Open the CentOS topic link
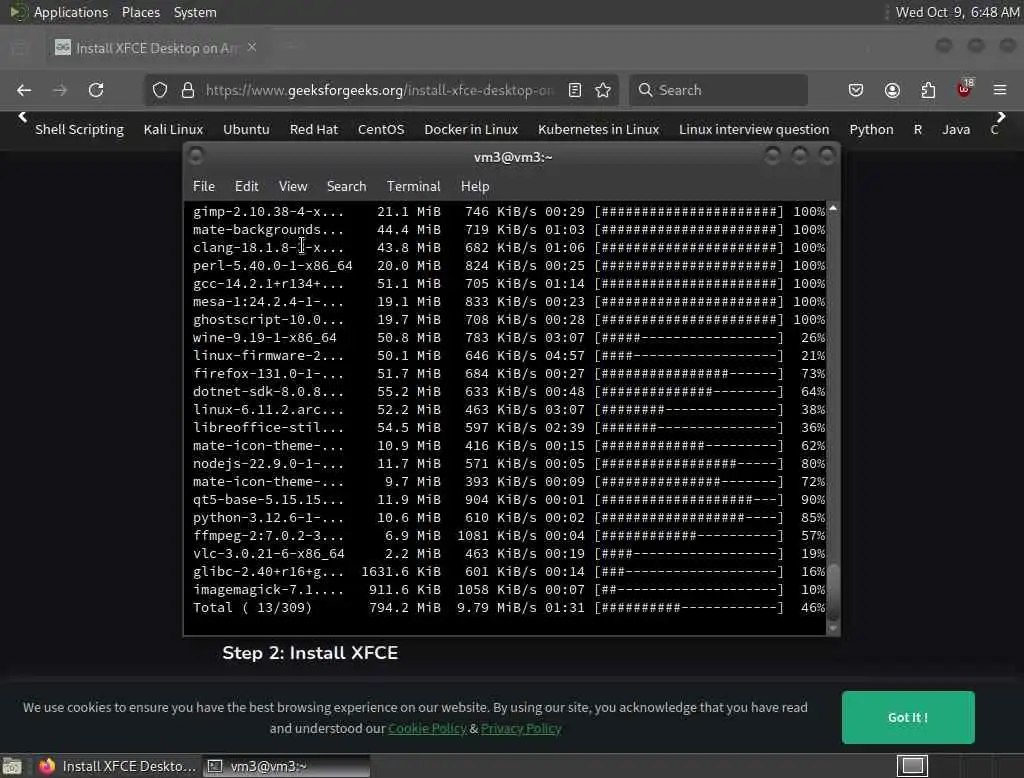Screen dimensions: 1024x778 [x=381, y=129]
